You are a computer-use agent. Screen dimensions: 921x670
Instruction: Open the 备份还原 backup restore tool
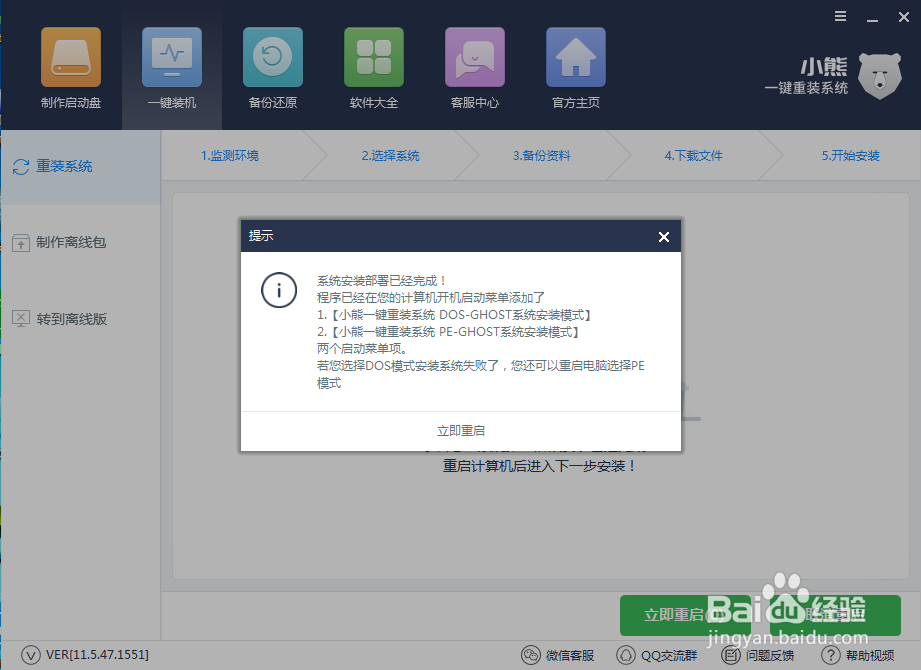(272, 68)
